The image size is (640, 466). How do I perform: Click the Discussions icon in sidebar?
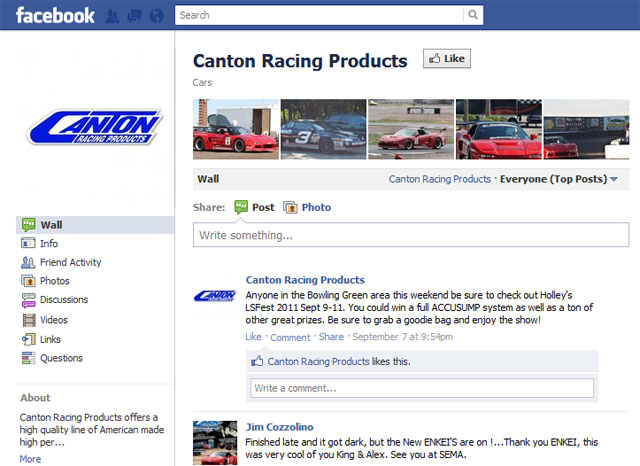[28, 300]
